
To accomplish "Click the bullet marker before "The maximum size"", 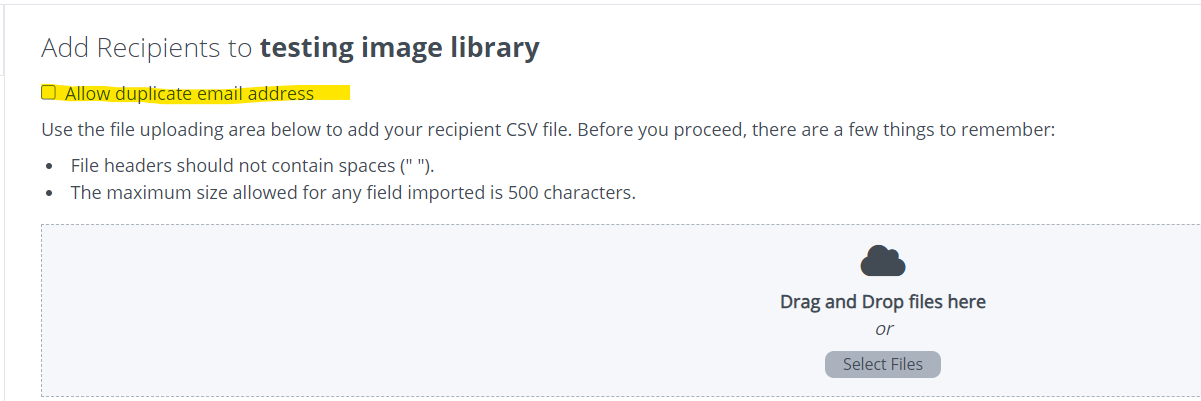I will point(49,194).
